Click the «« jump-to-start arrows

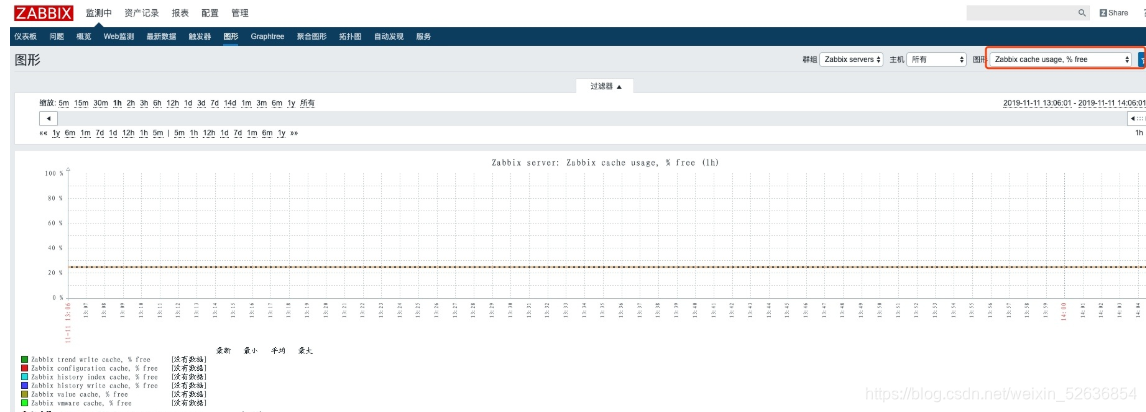click(43, 133)
